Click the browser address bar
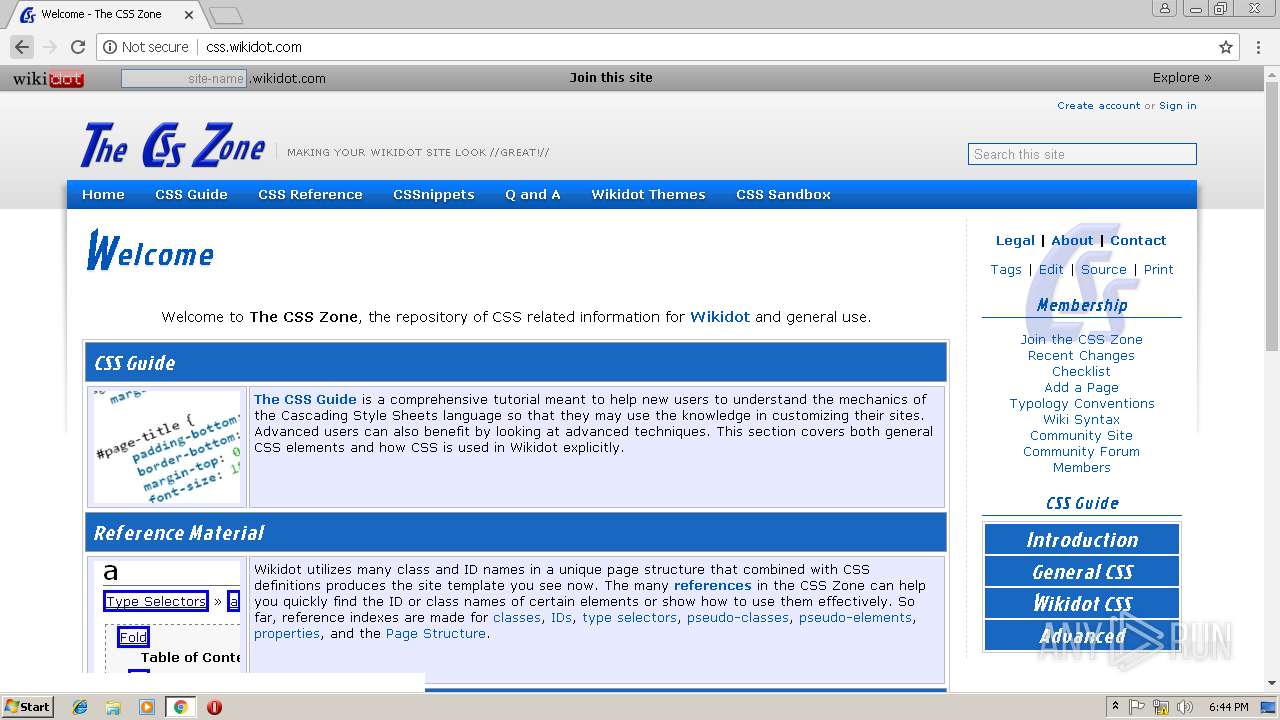The image size is (1280, 720). pos(666,47)
